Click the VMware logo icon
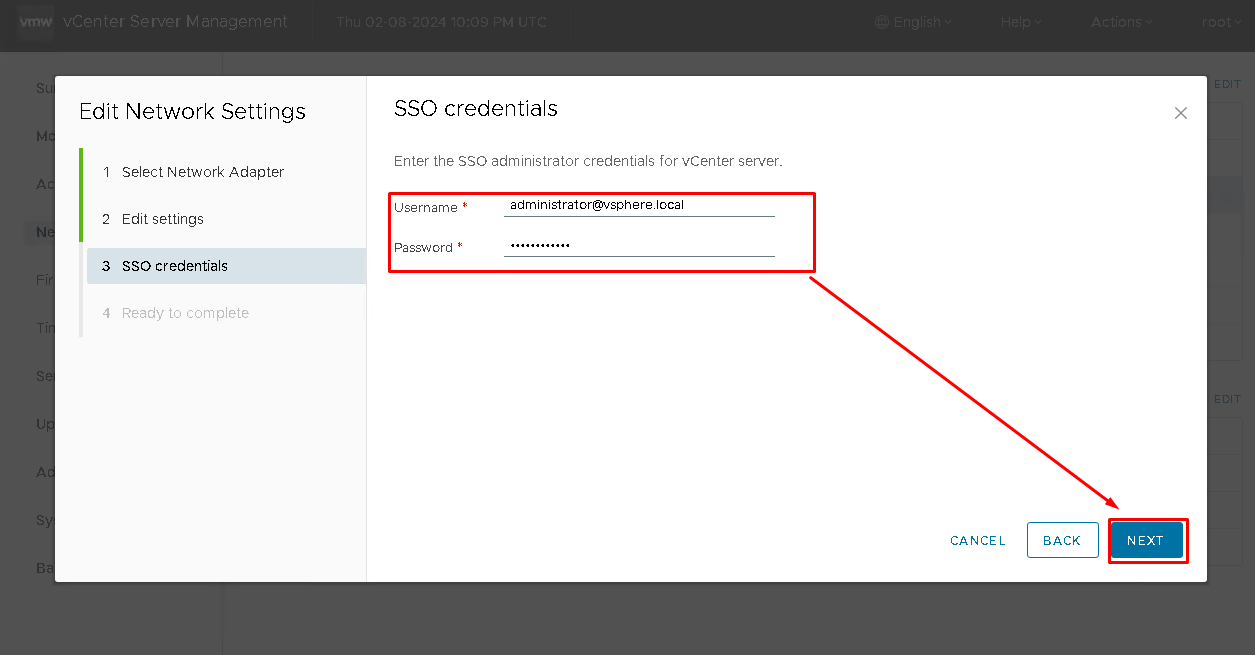The height and width of the screenshot is (655, 1255). [x=36, y=21]
